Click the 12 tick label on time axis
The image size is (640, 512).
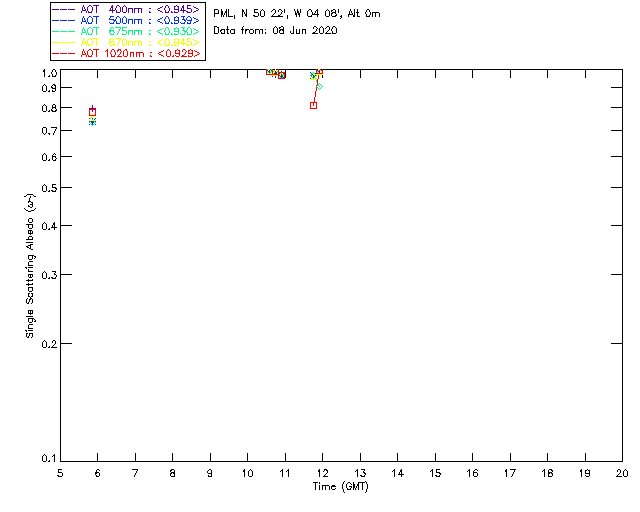322,472
